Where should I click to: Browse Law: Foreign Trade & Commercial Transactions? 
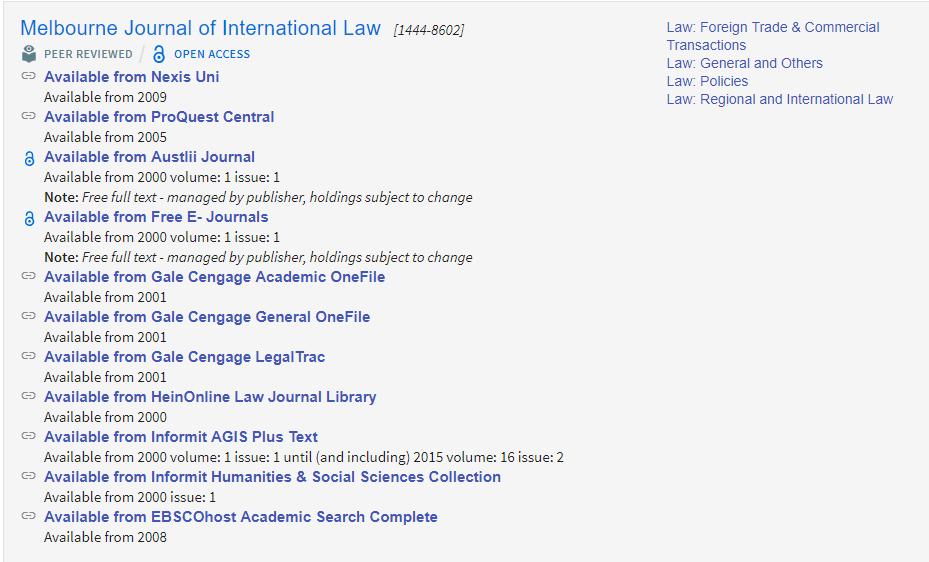click(x=773, y=36)
